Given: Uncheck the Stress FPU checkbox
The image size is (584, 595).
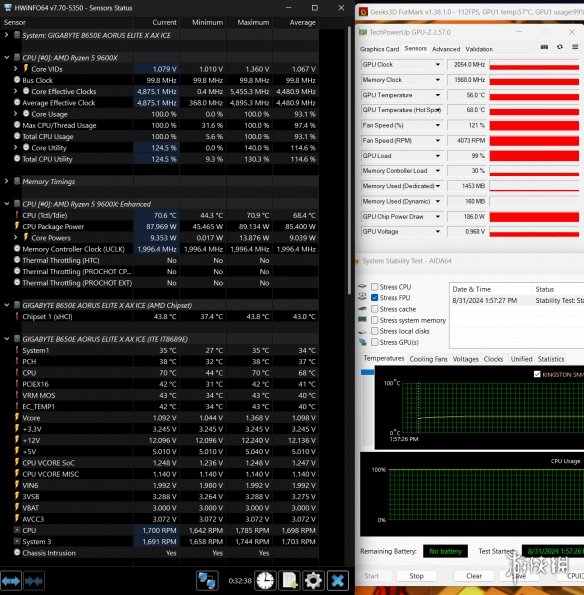Looking at the screenshot, I should click(375, 298).
